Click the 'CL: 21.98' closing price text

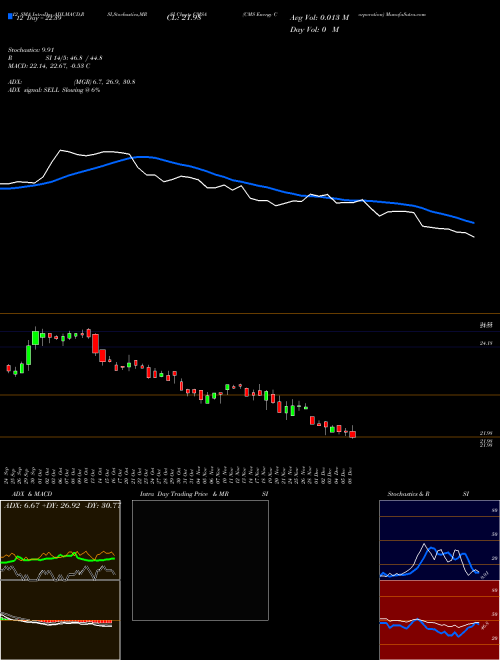184,18
